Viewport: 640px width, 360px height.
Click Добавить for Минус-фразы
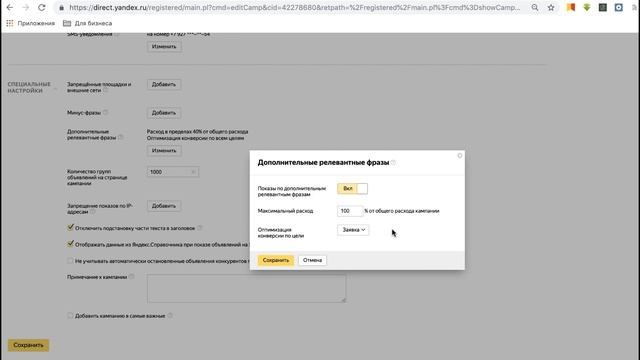(164, 113)
